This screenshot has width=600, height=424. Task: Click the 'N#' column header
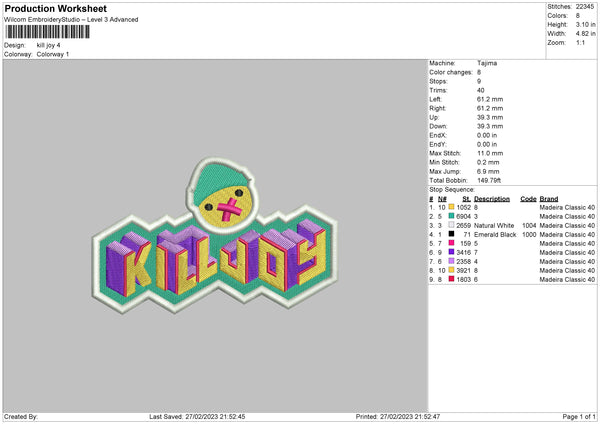[x=442, y=199]
